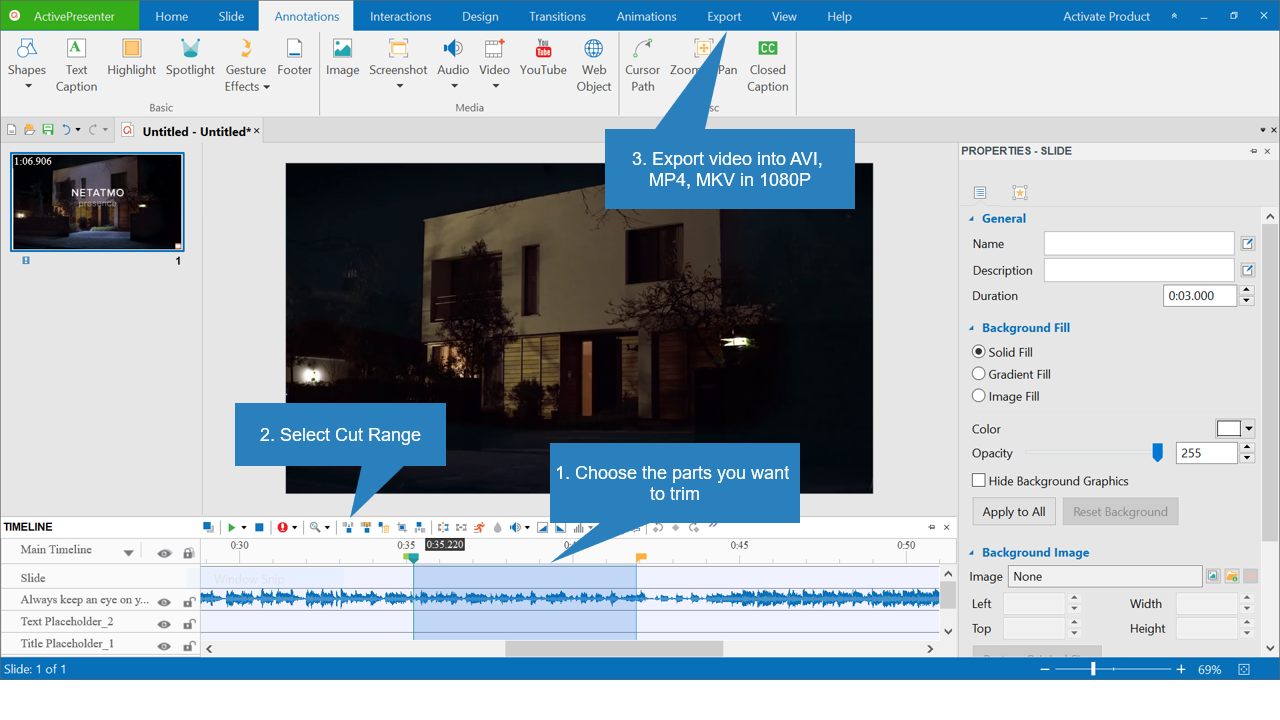This screenshot has height=720, width=1280.
Task: Add a Web Object to the slide
Action: click(593, 60)
